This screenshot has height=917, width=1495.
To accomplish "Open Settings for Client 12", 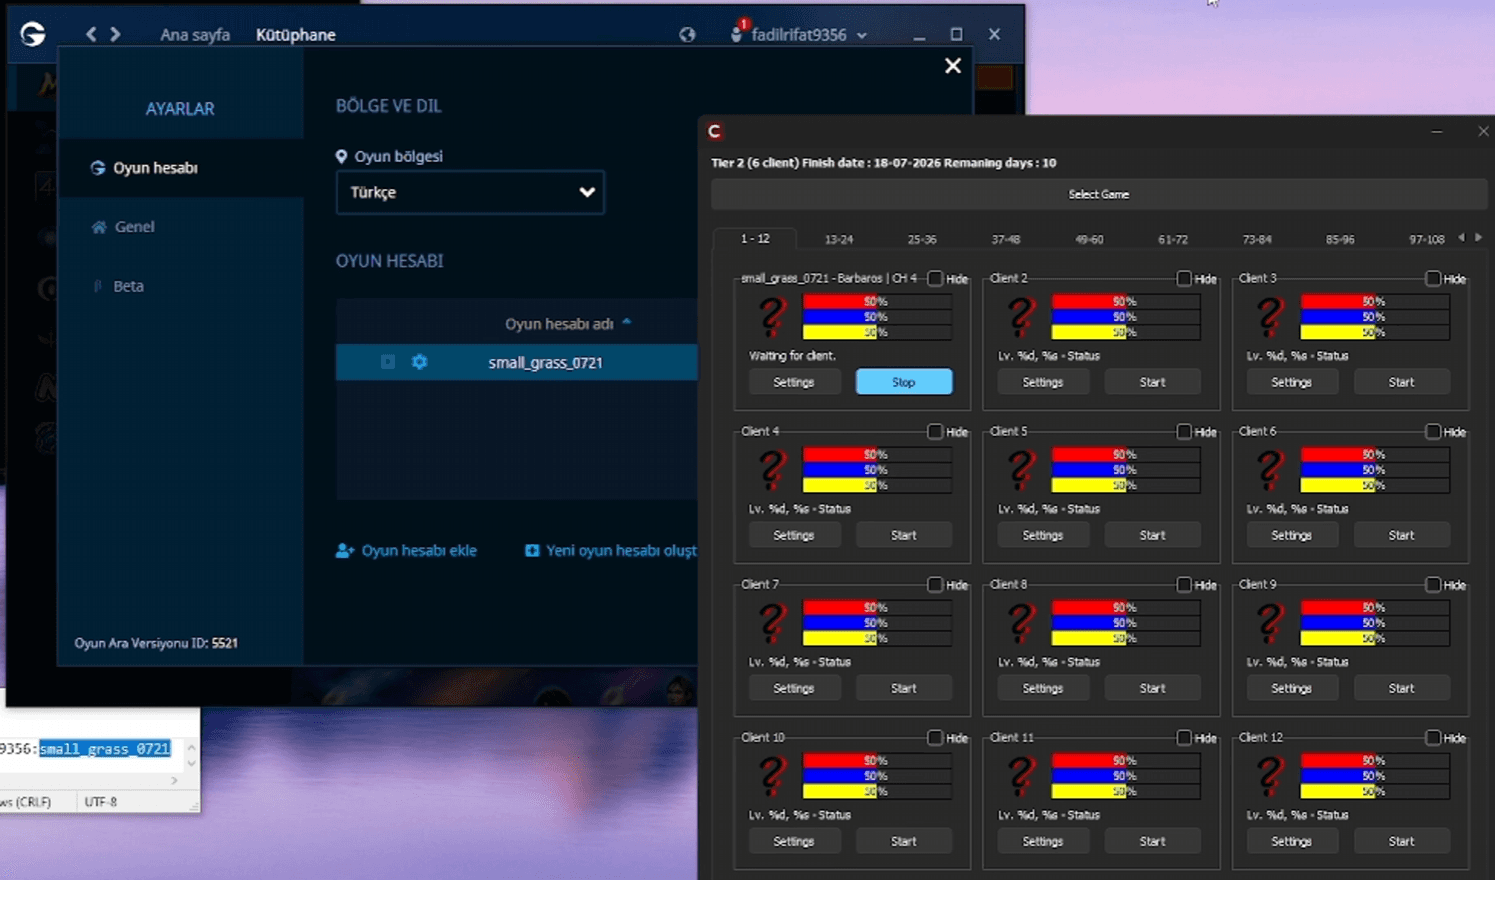I will (x=1291, y=841).
